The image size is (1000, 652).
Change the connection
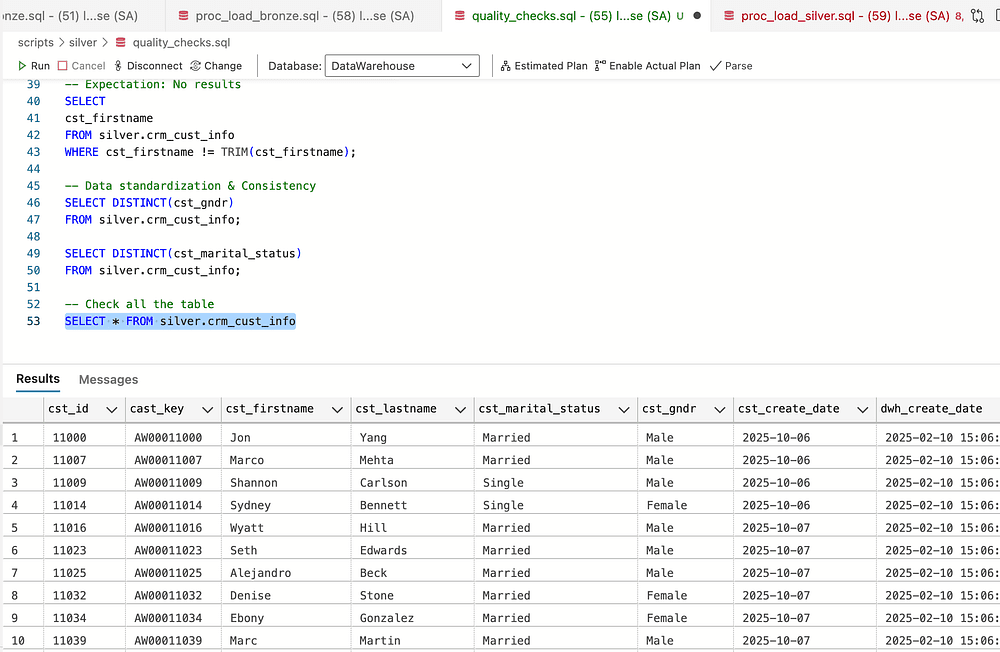click(216, 66)
